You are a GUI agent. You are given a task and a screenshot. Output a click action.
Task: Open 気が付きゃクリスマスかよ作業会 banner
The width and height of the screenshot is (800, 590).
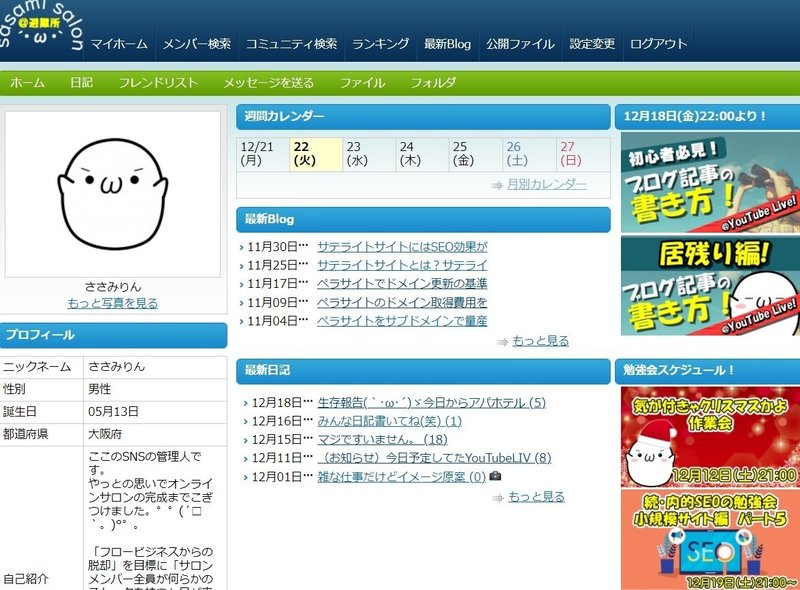pos(710,437)
